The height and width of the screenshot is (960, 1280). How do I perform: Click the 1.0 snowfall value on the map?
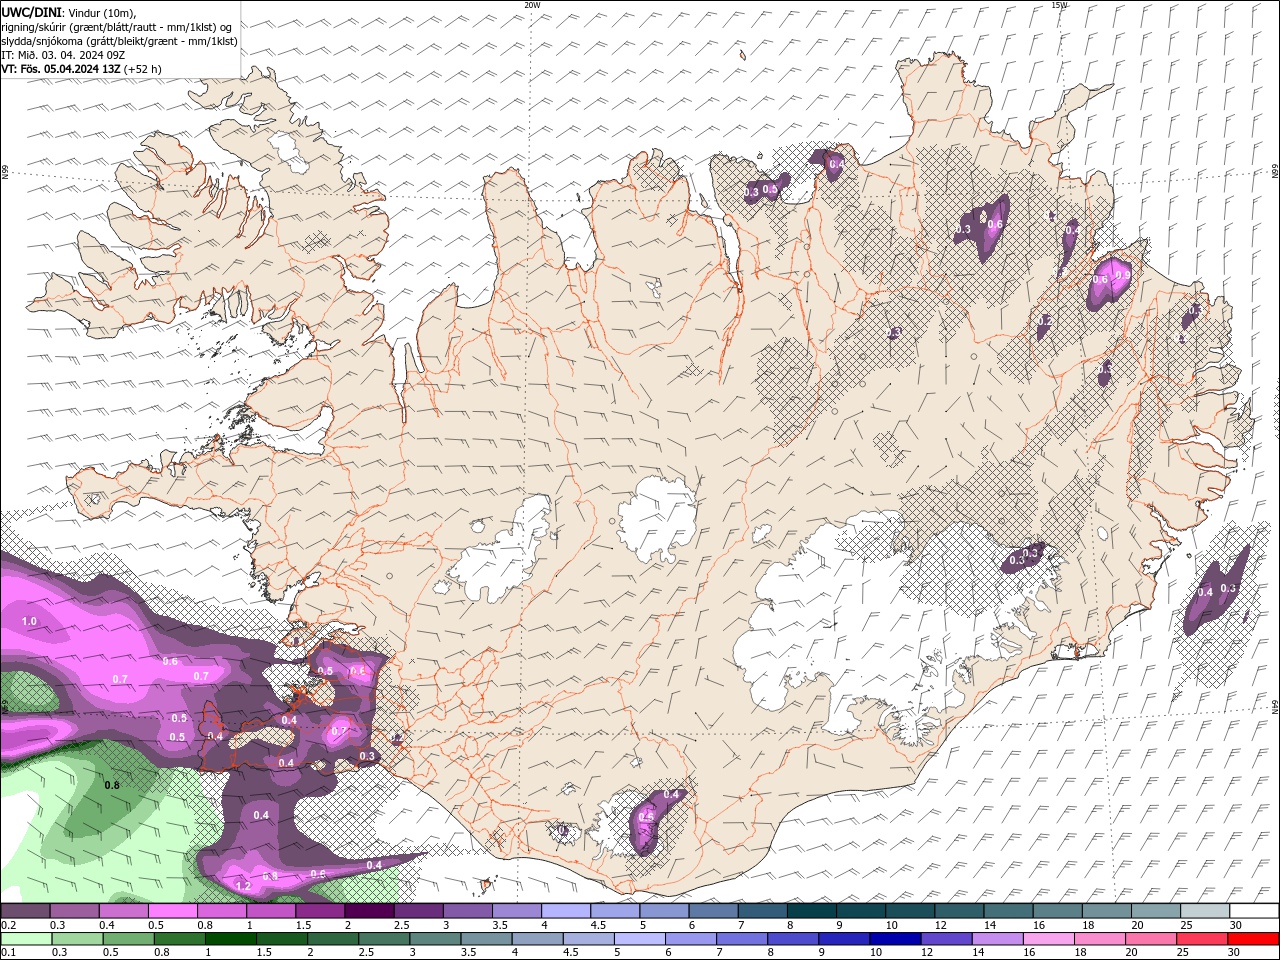[29, 622]
